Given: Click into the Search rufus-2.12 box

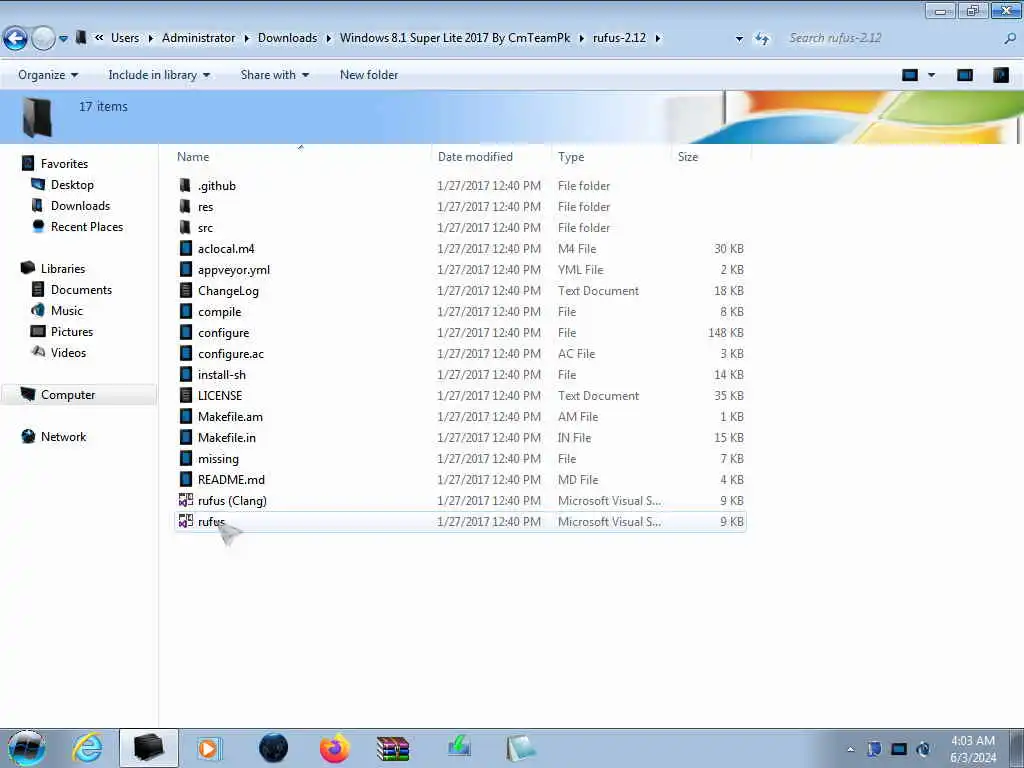Looking at the screenshot, I should tap(891, 39).
